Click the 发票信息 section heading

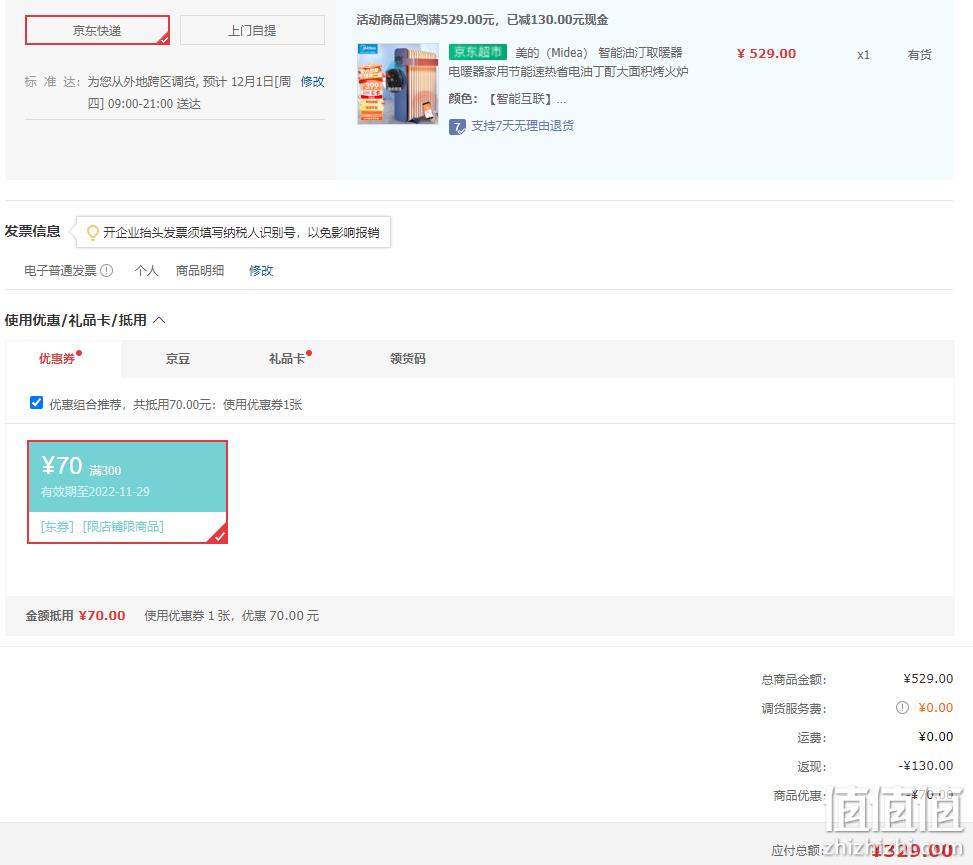click(x=32, y=231)
